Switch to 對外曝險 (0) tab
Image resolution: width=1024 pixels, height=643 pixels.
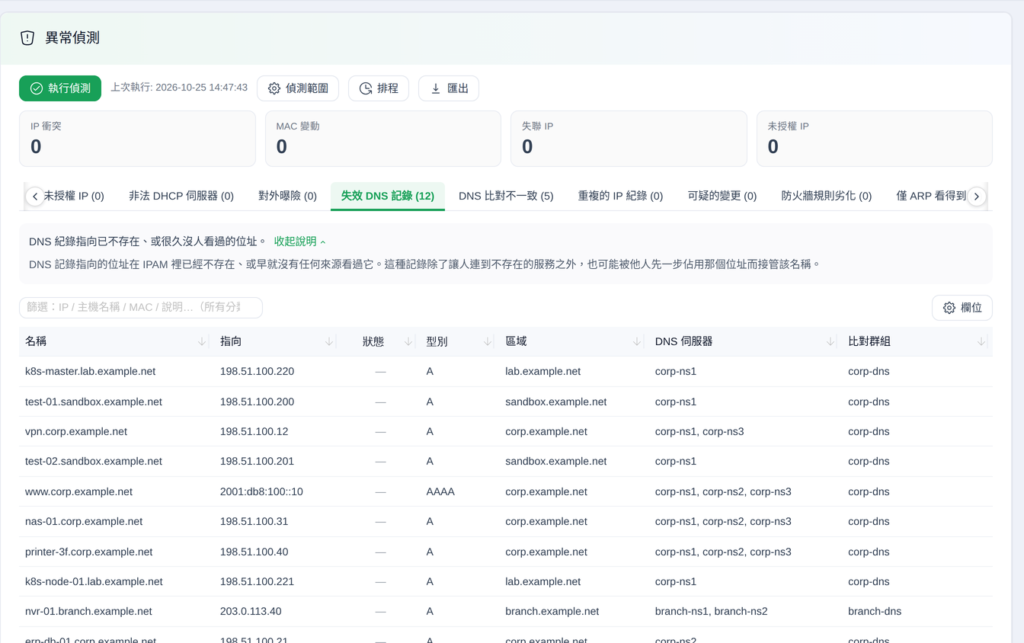pos(287,196)
